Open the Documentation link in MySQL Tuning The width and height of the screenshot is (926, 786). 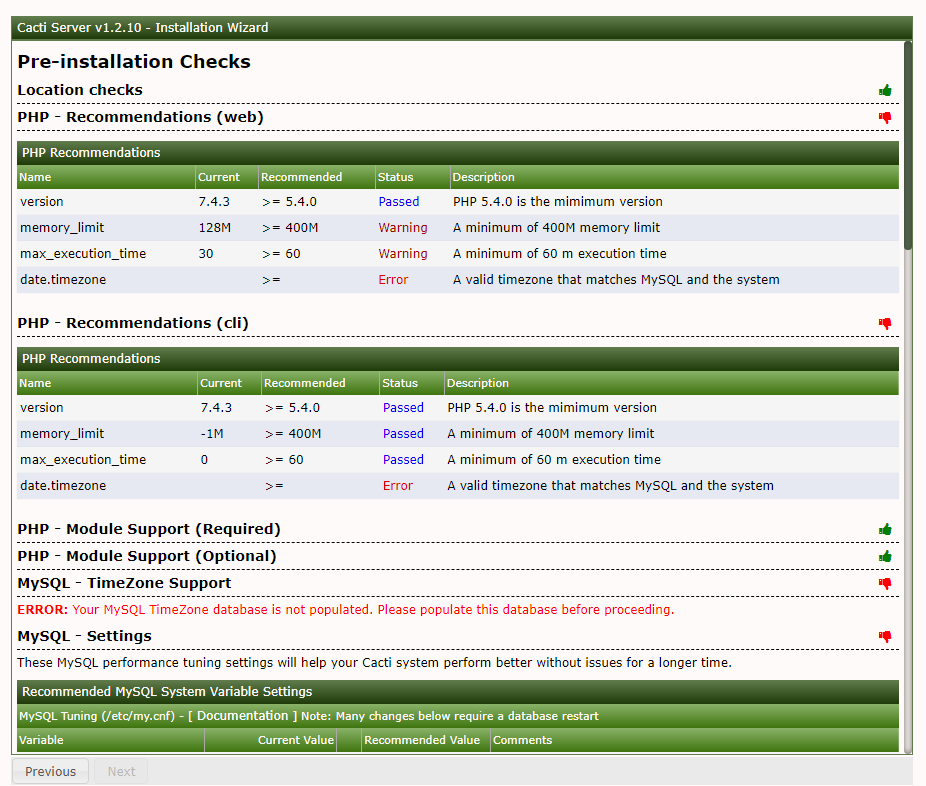point(242,716)
